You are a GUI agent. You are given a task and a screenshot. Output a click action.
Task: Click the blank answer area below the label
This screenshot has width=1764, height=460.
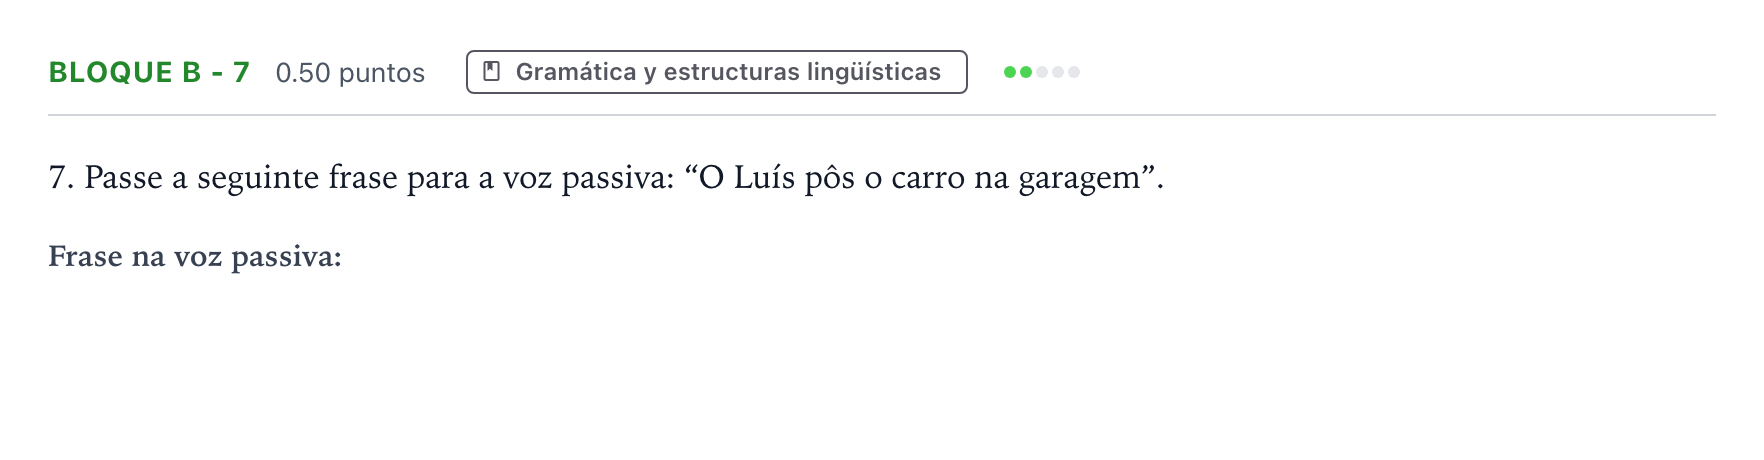(882, 360)
